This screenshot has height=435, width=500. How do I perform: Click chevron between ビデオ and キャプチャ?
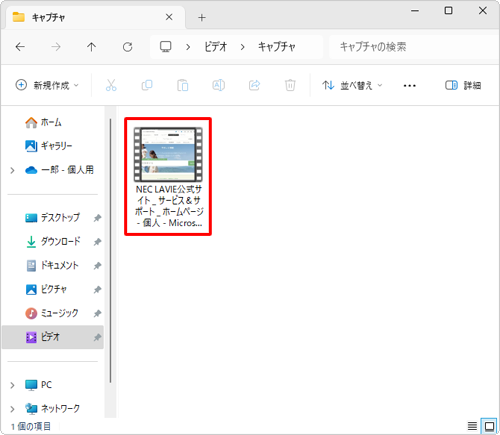point(242,47)
